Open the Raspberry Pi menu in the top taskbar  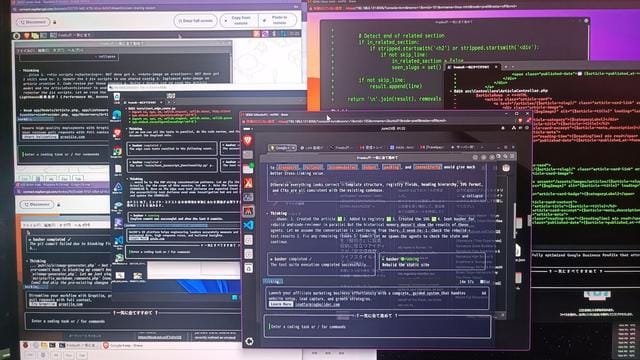tap(17, 36)
